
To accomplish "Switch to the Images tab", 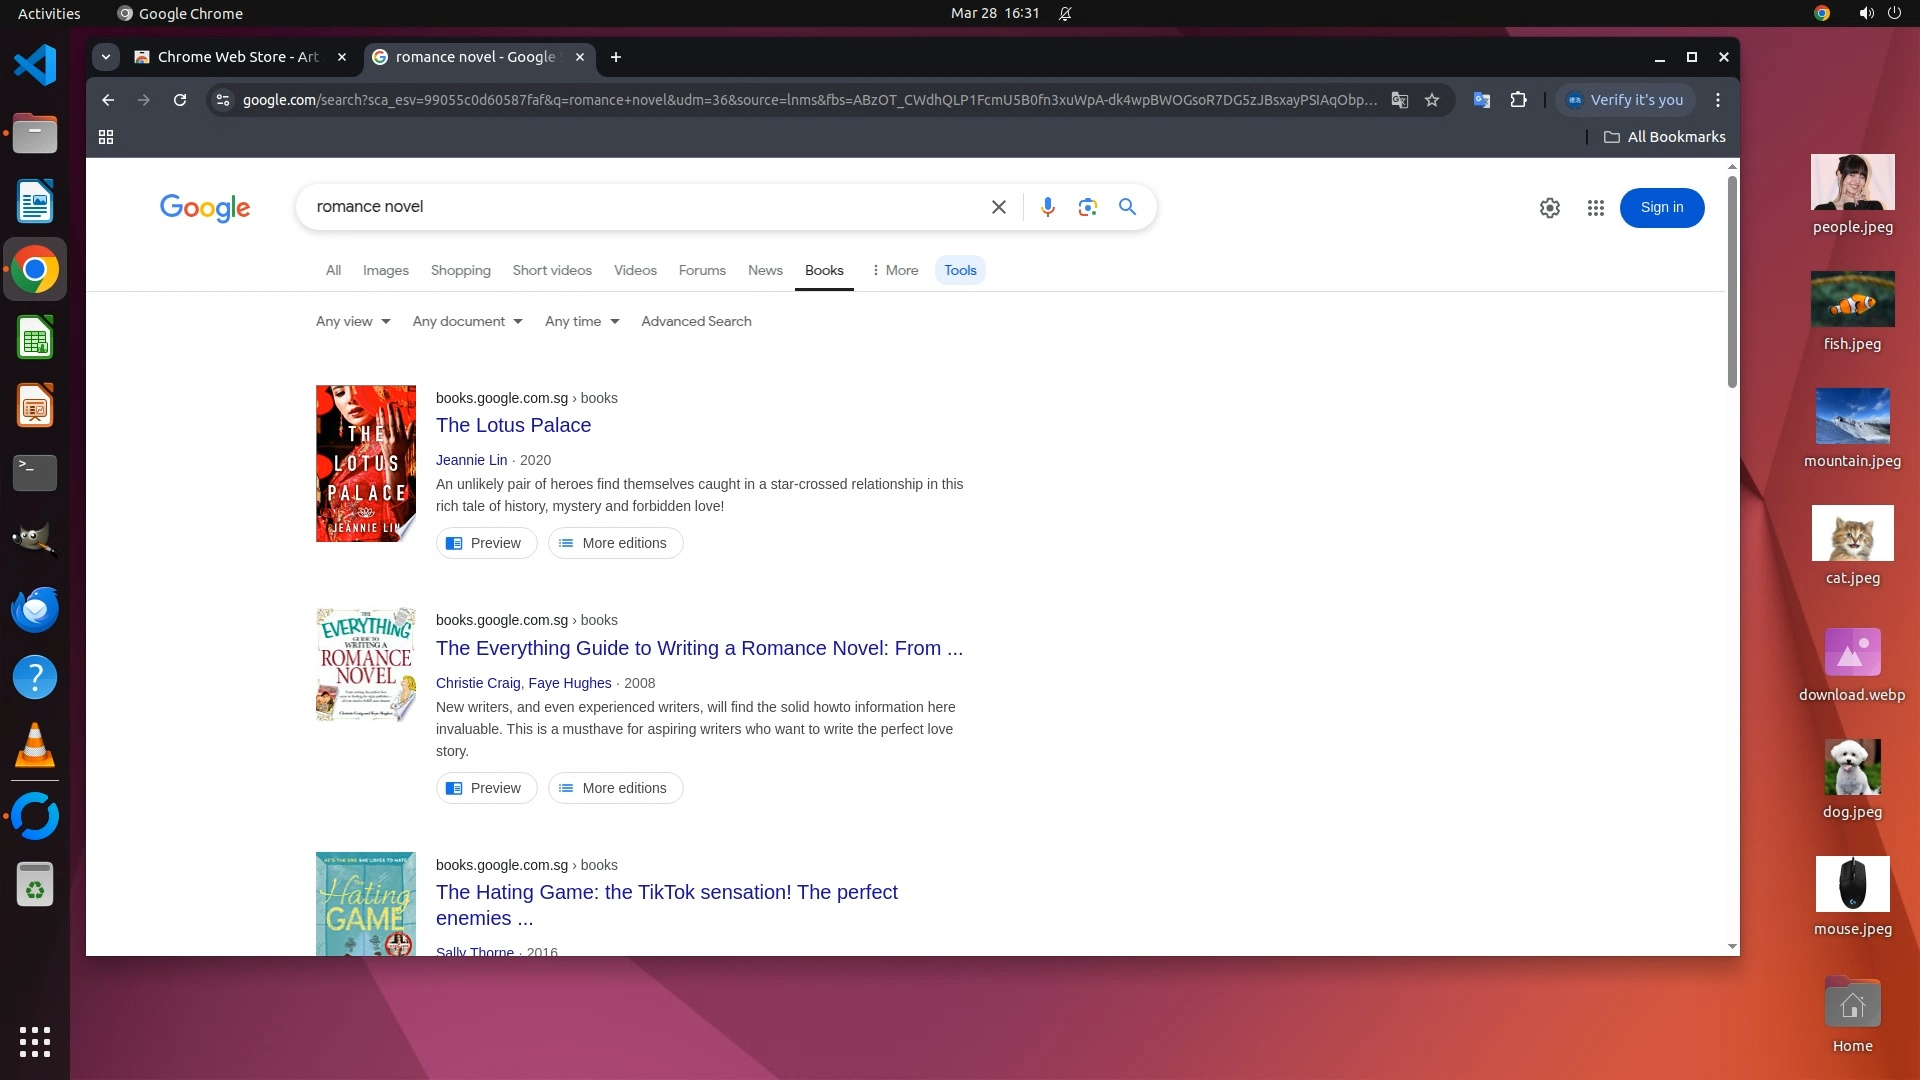I will tap(385, 270).
